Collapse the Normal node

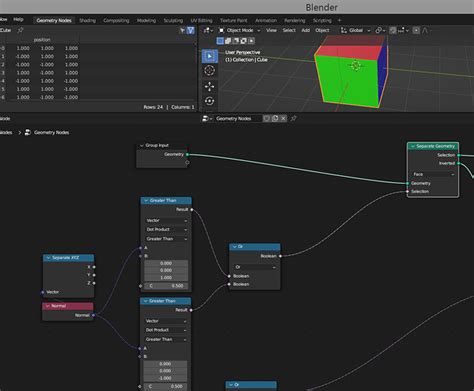pyautogui.click(x=48, y=306)
